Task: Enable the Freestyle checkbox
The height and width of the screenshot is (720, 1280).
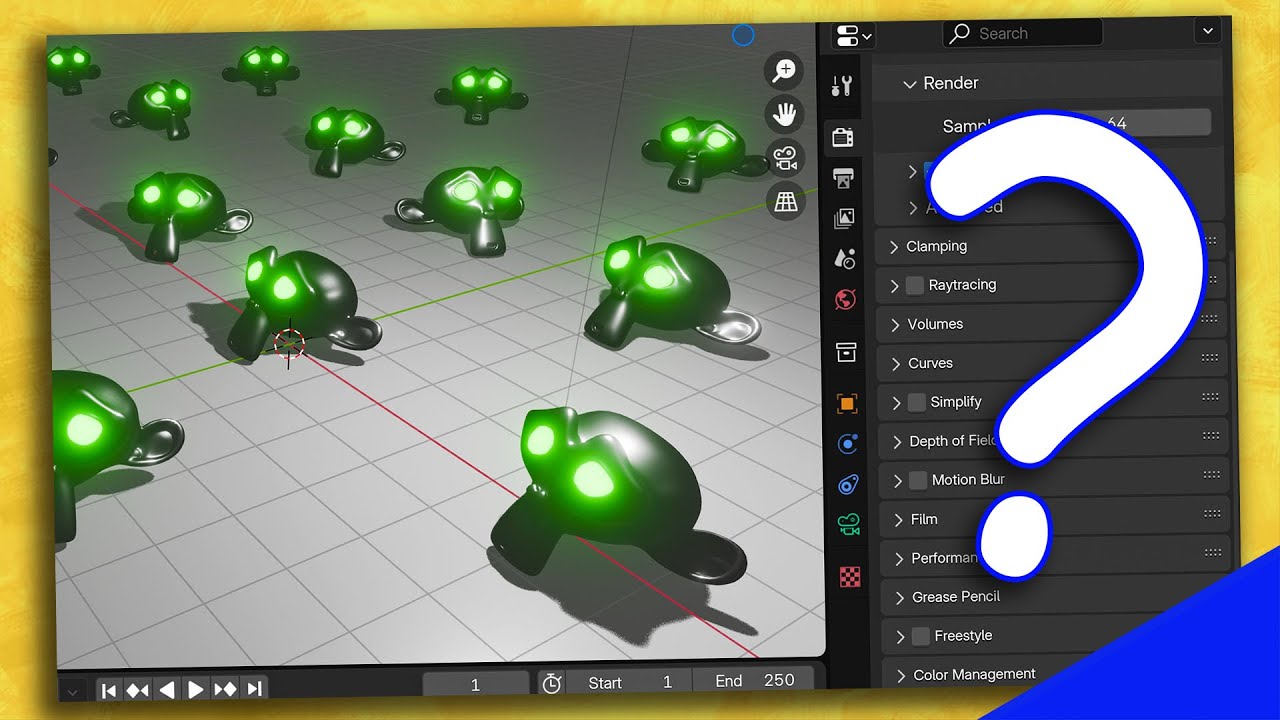Action: [921, 636]
